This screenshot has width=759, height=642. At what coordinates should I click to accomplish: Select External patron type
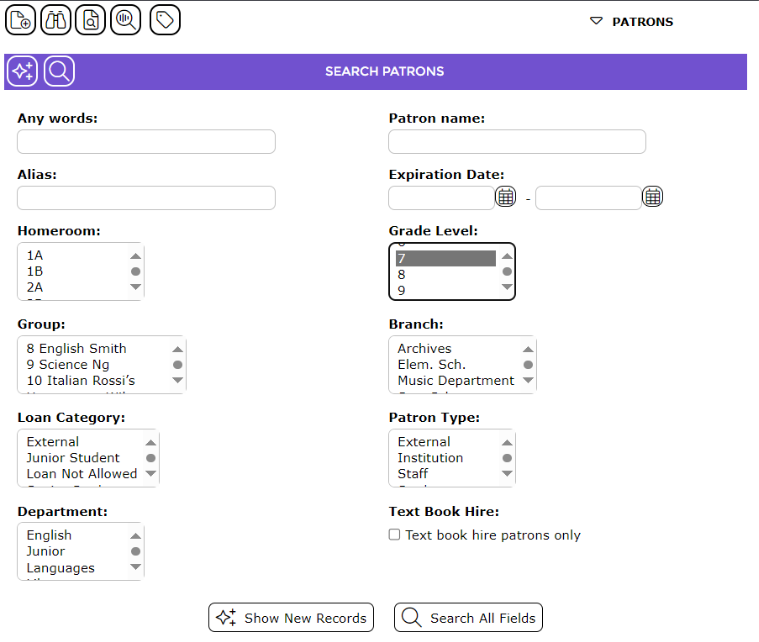click(424, 442)
